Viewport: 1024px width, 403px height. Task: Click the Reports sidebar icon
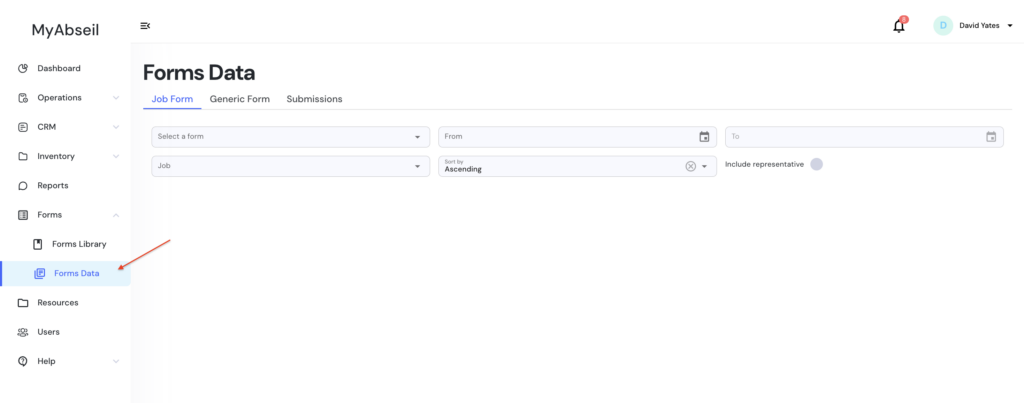[x=23, y=185]
